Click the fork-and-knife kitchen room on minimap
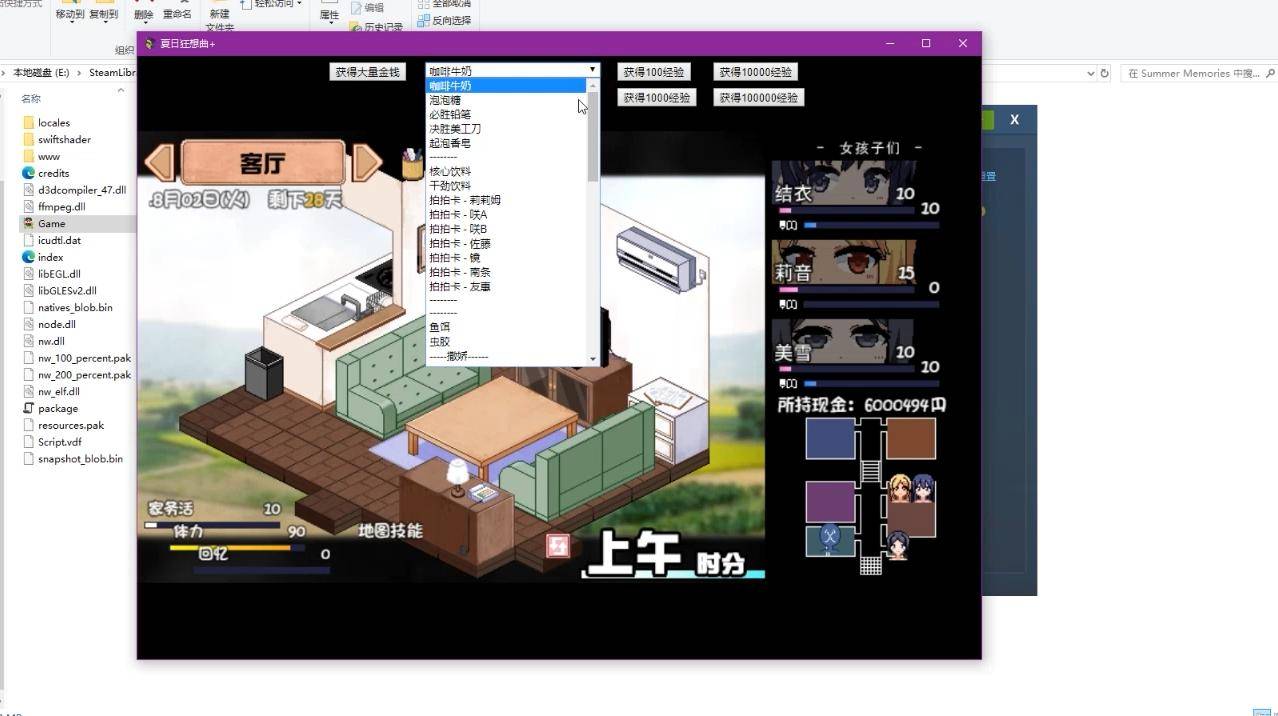The width and height of the screenshot is (1278, 716). click(x=829, y=540)
